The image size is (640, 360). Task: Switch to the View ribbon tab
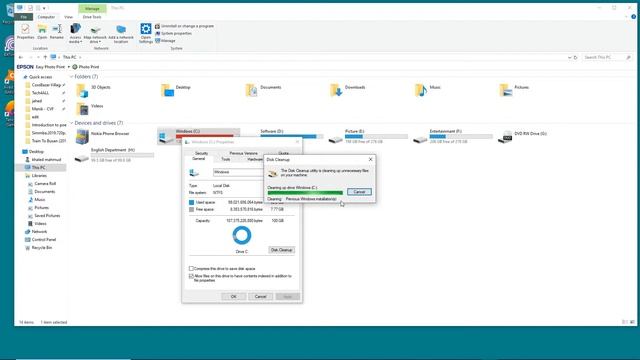(68, 17)
